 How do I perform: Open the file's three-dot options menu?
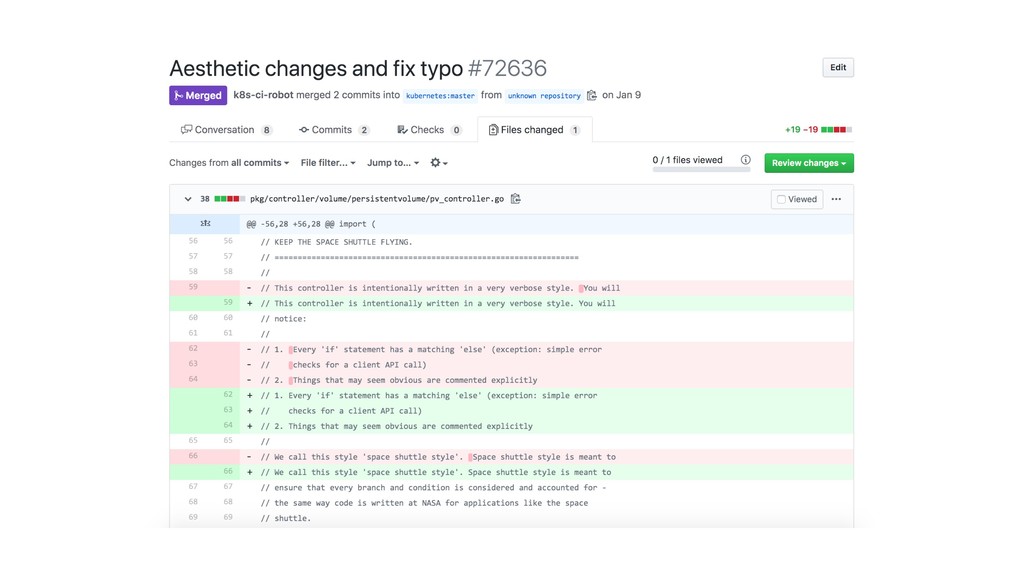(x=836, y=199)
